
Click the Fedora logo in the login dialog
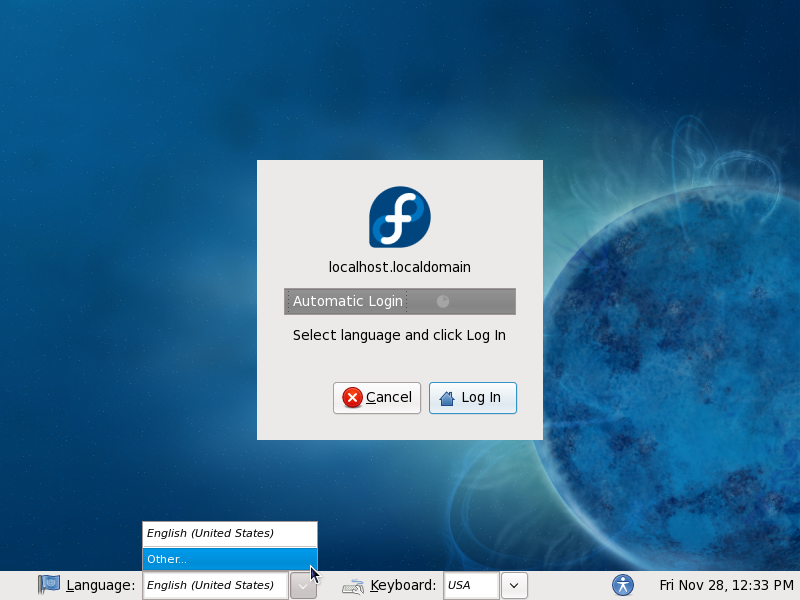coord(399,217)
